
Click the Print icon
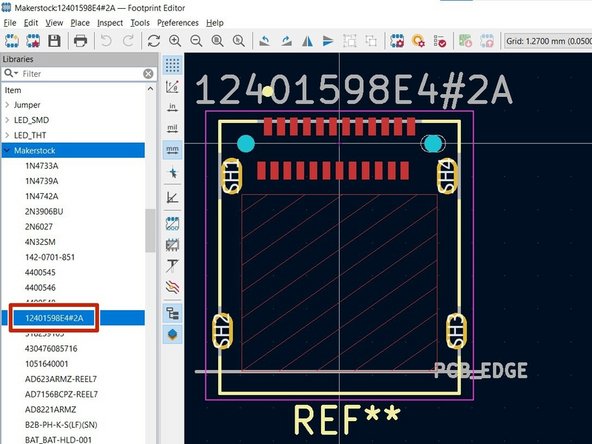[80, 40]
